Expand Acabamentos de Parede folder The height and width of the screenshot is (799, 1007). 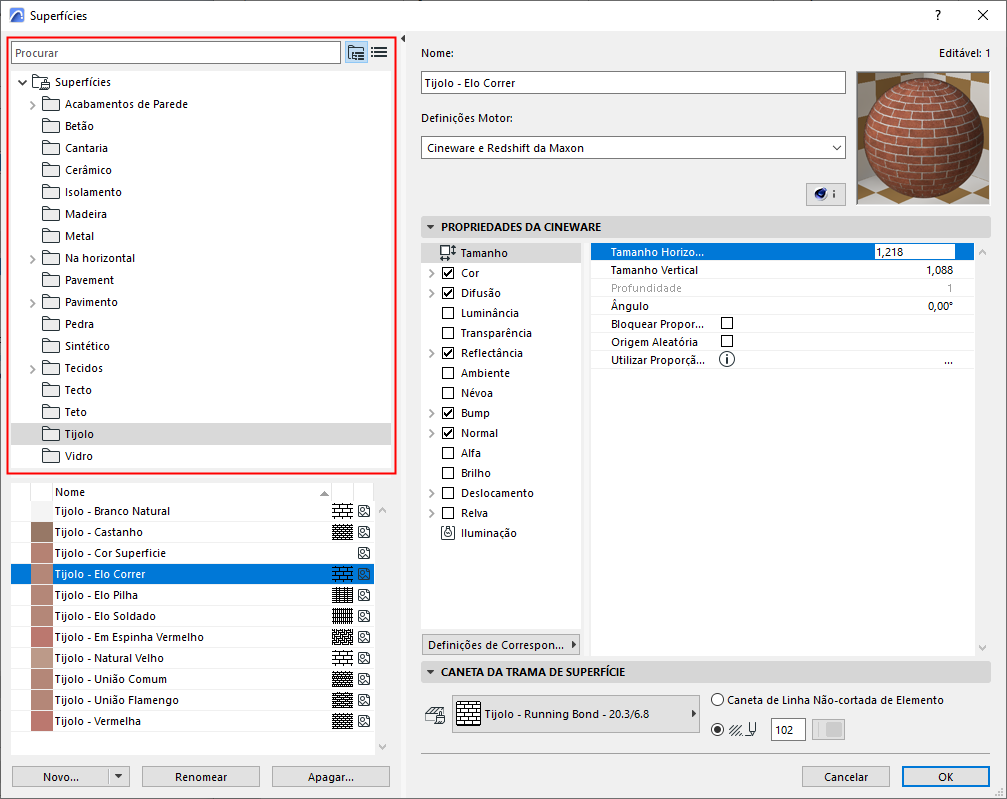pyautogui.click(x=32, y=105)
